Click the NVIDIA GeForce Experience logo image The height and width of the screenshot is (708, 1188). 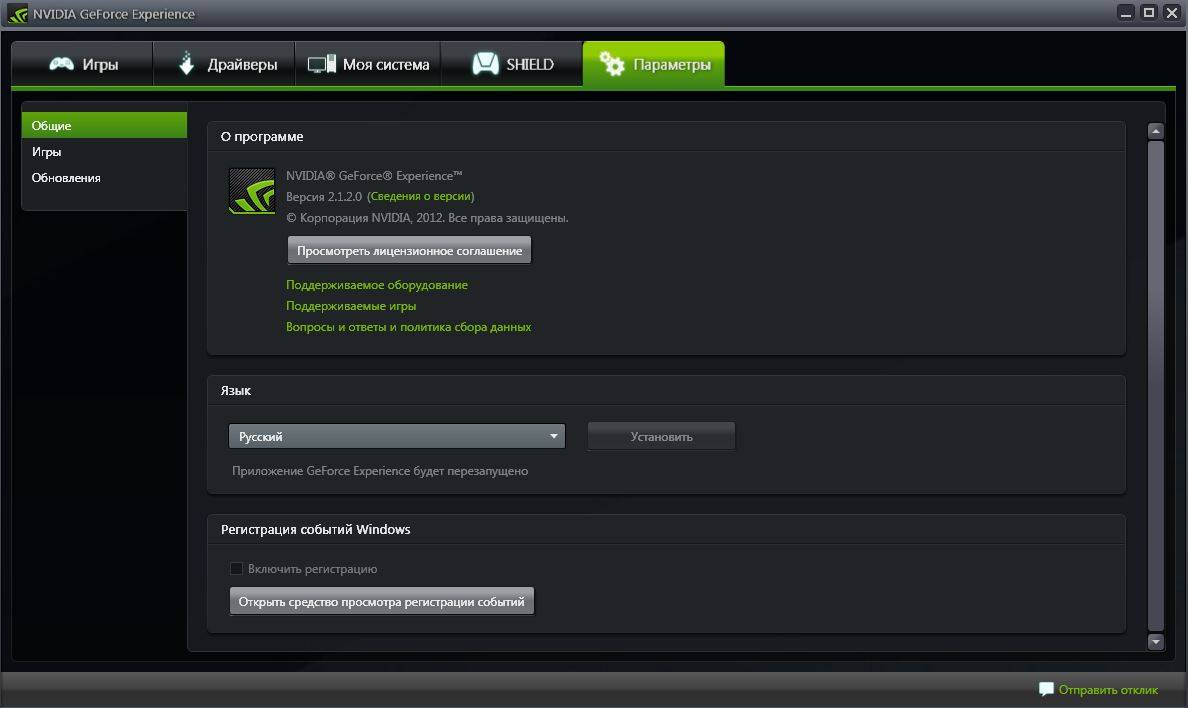coord(252,191)
